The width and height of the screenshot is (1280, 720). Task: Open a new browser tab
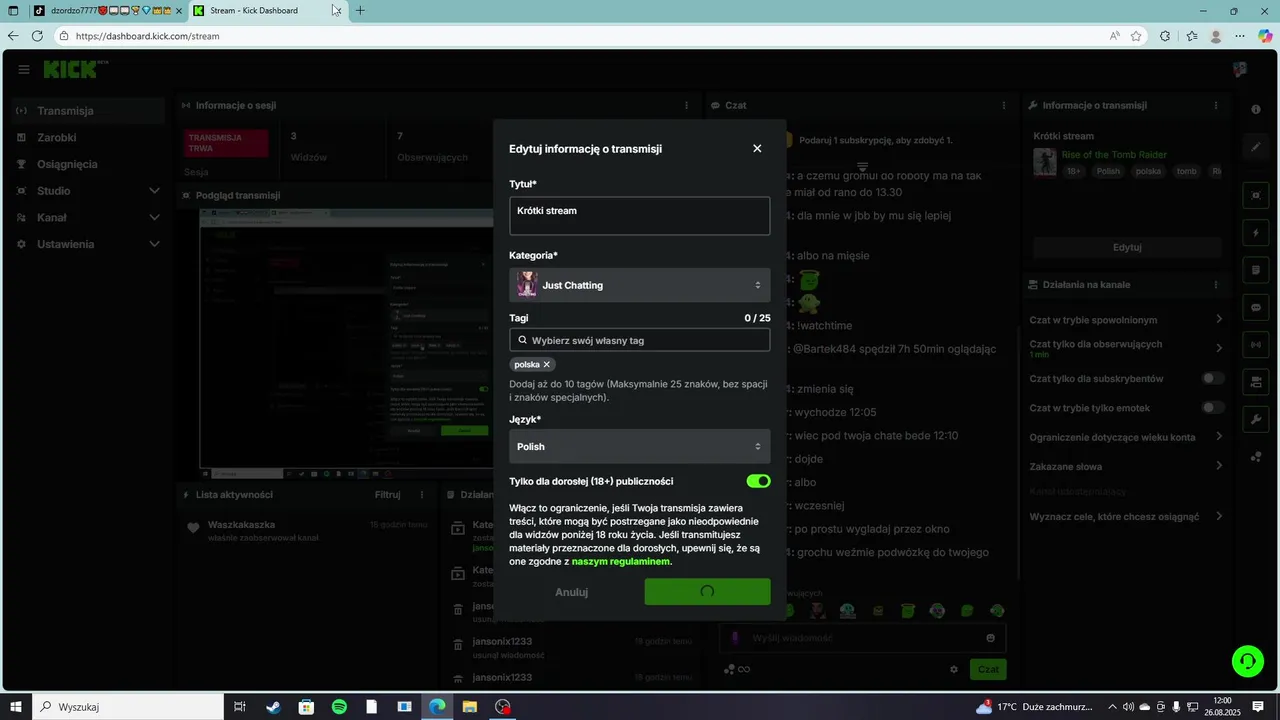tap(360, 10)
